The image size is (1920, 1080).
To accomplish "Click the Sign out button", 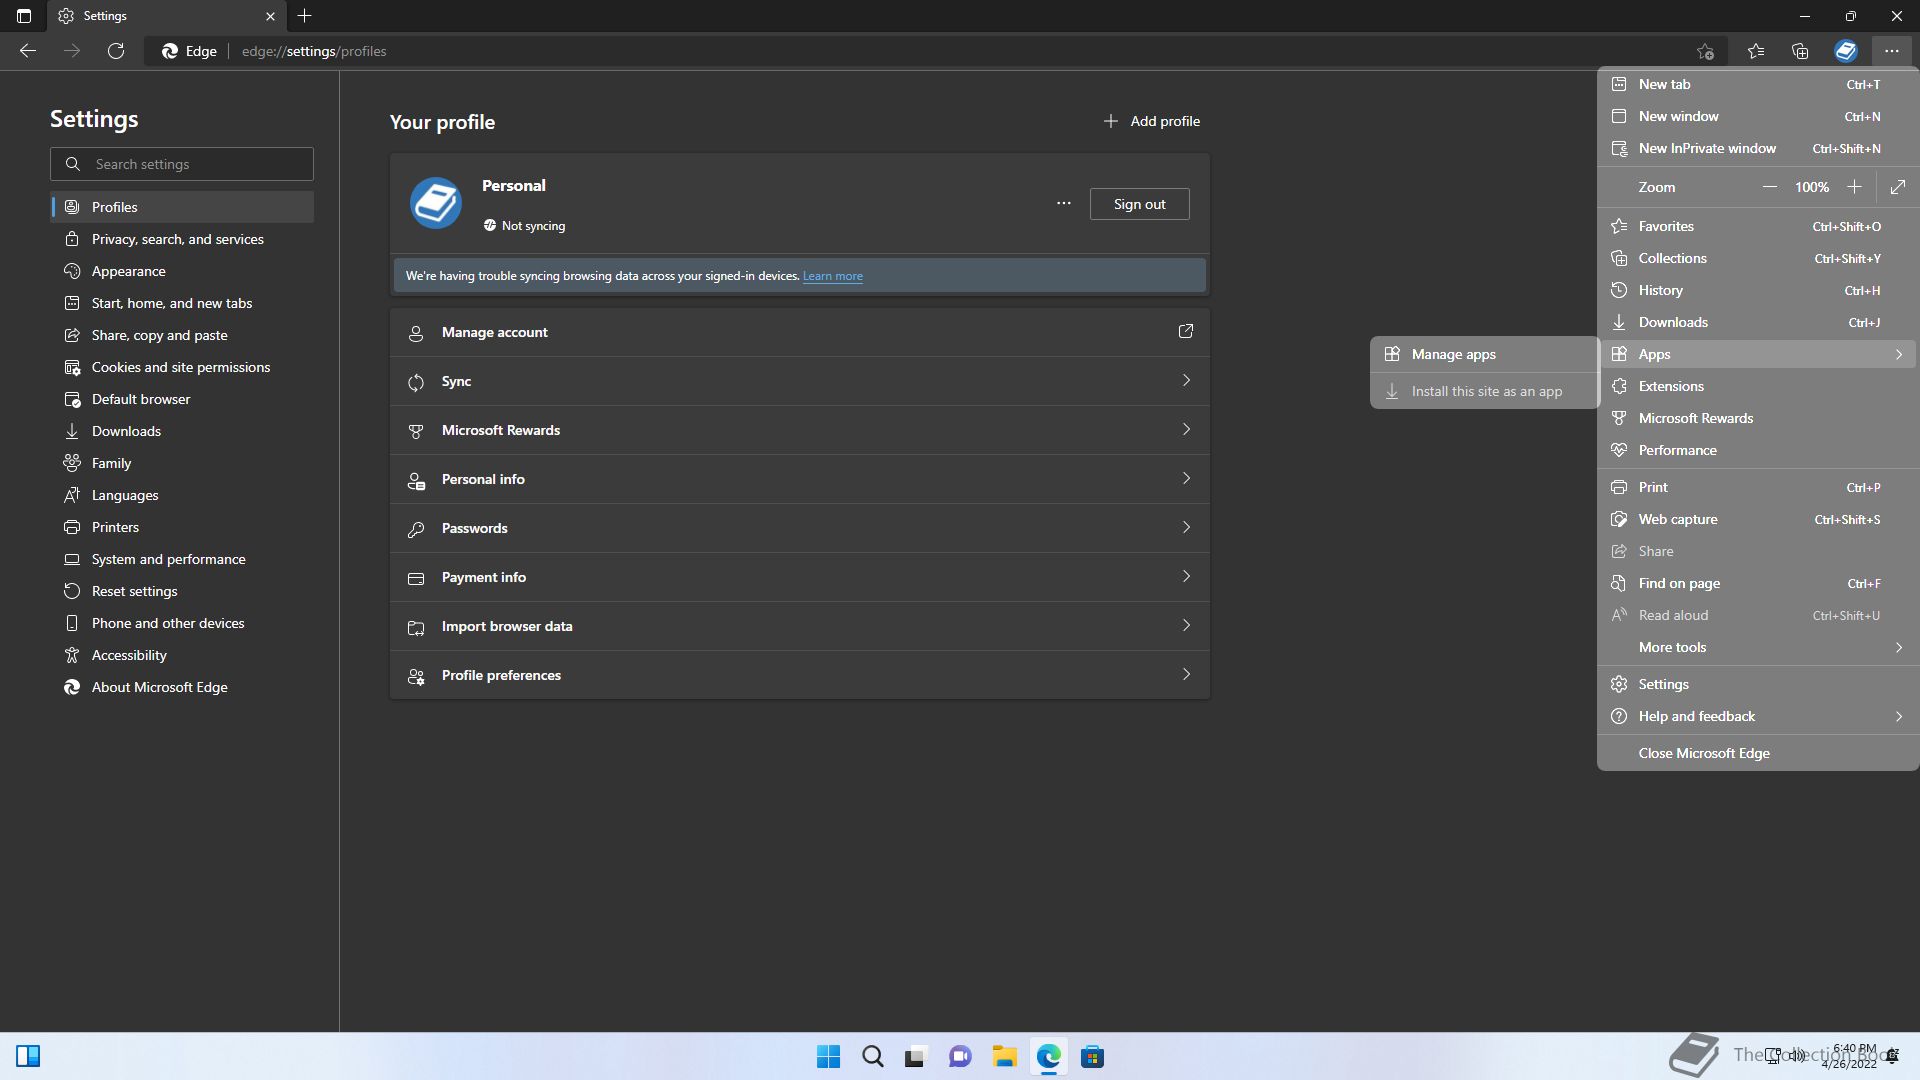I will click(x=1139, y=204).
